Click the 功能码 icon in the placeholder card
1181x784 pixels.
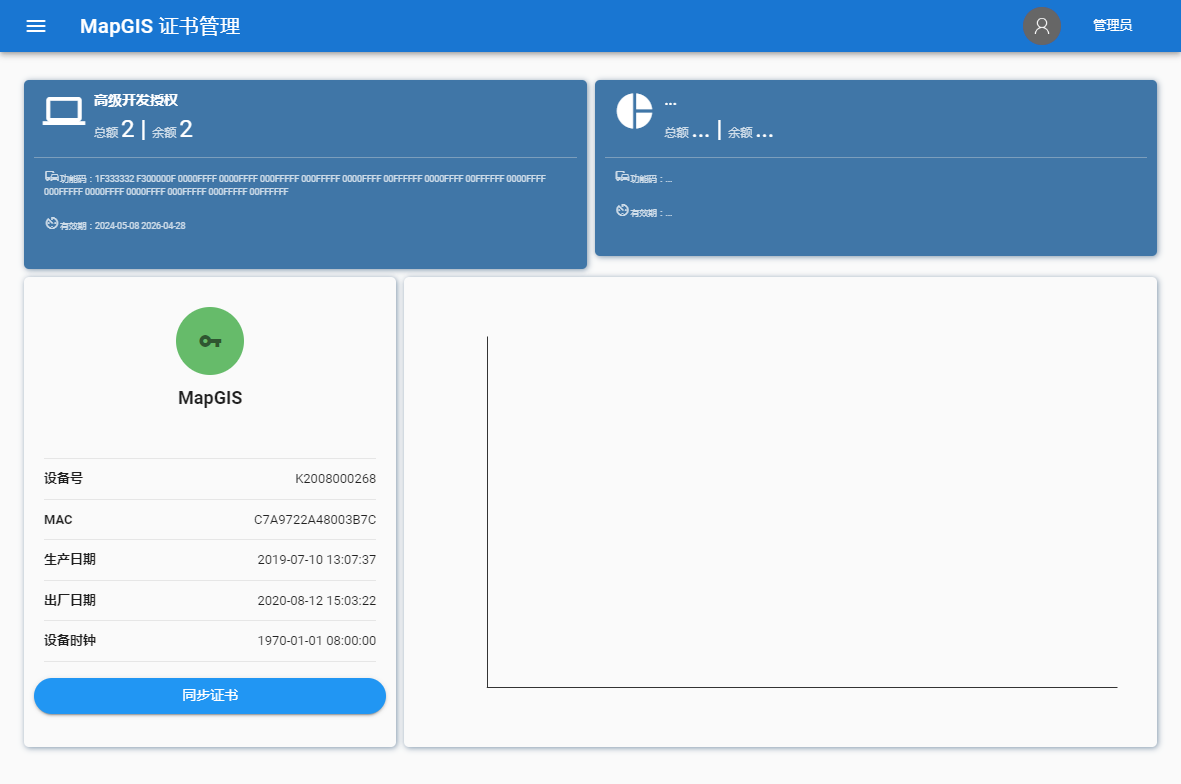[622, 176]
